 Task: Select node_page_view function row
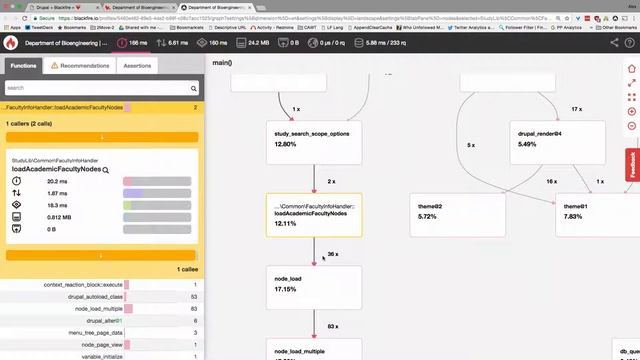102,345
